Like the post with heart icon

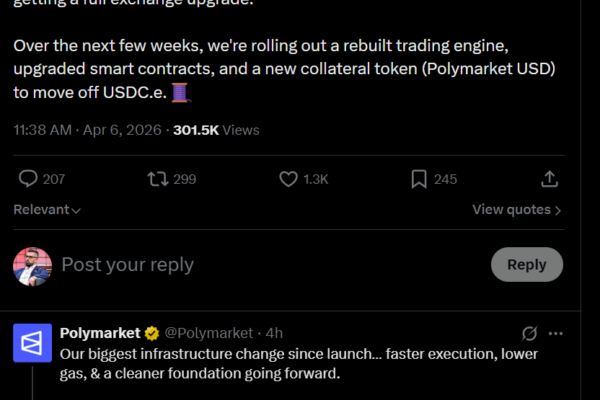click(288, 179)
